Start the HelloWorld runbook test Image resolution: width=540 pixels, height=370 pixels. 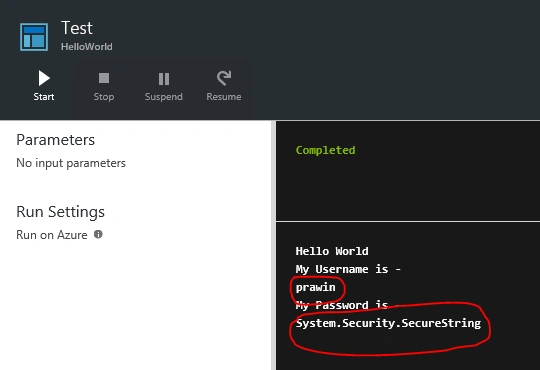click(44, 85)
